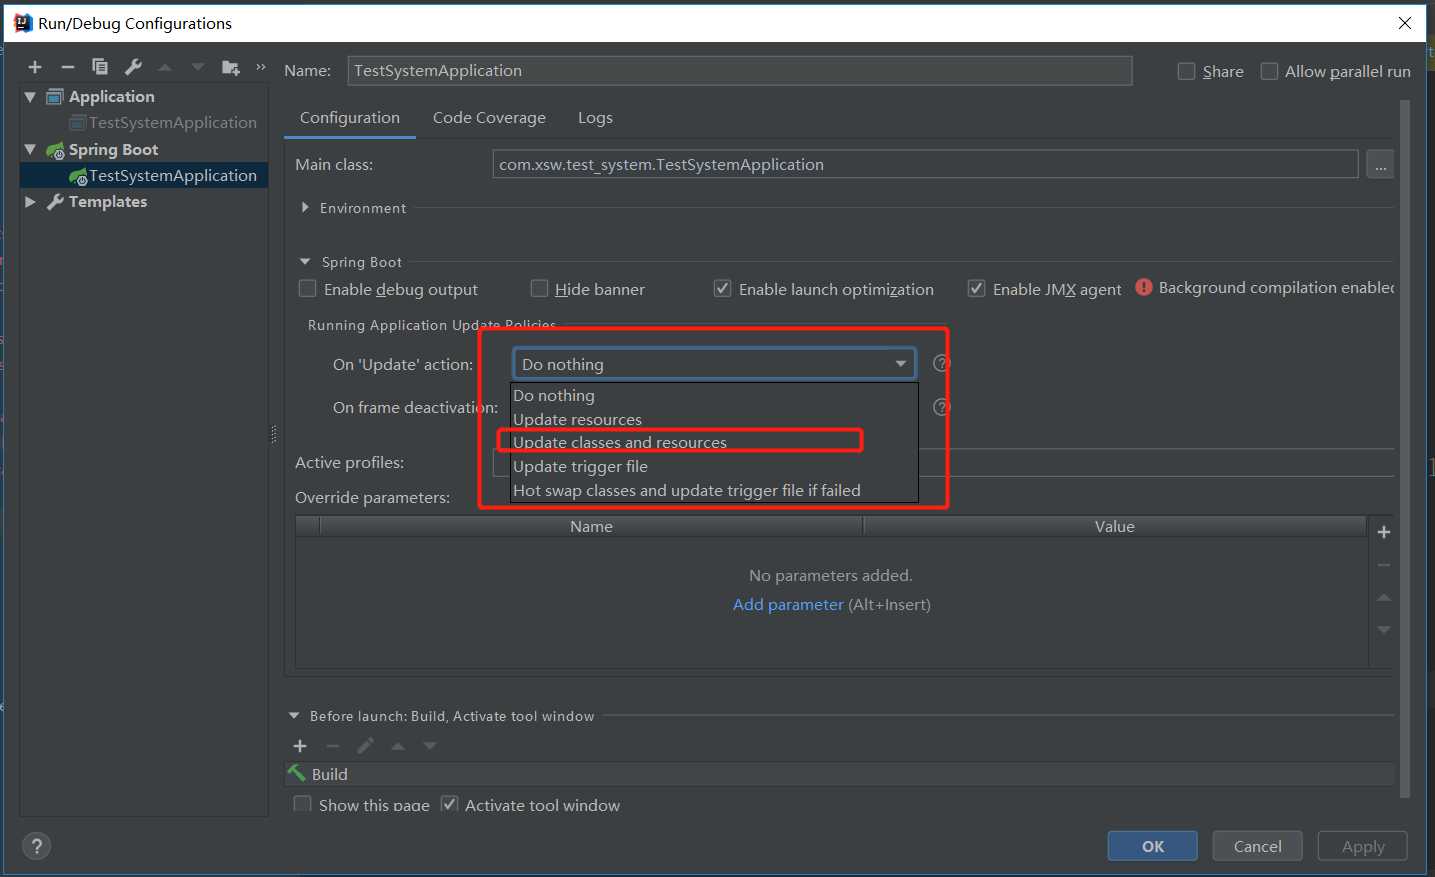This screenshot has width=1435, height=877.
Task: Open the On 'Update' action dropdown
Action: point(714,364)
